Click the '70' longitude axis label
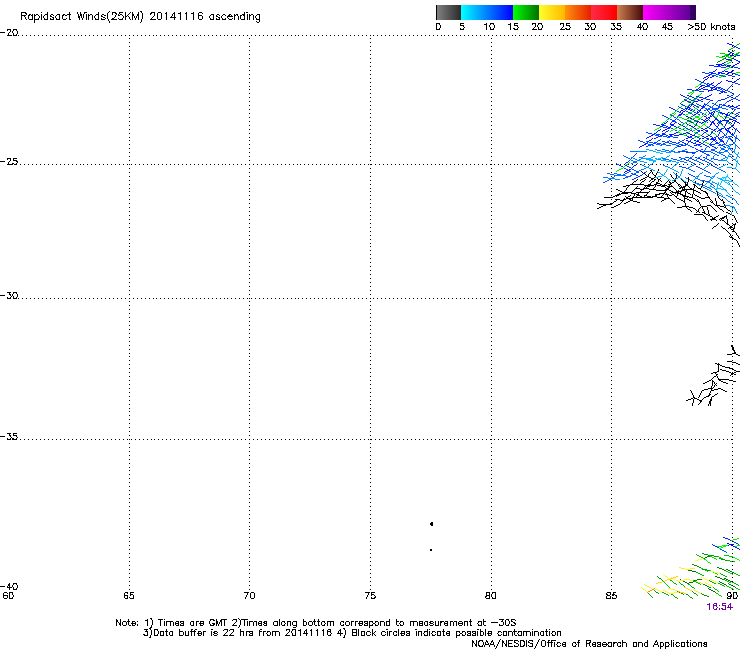Screen dimensions: 740x650 [249, 596]
